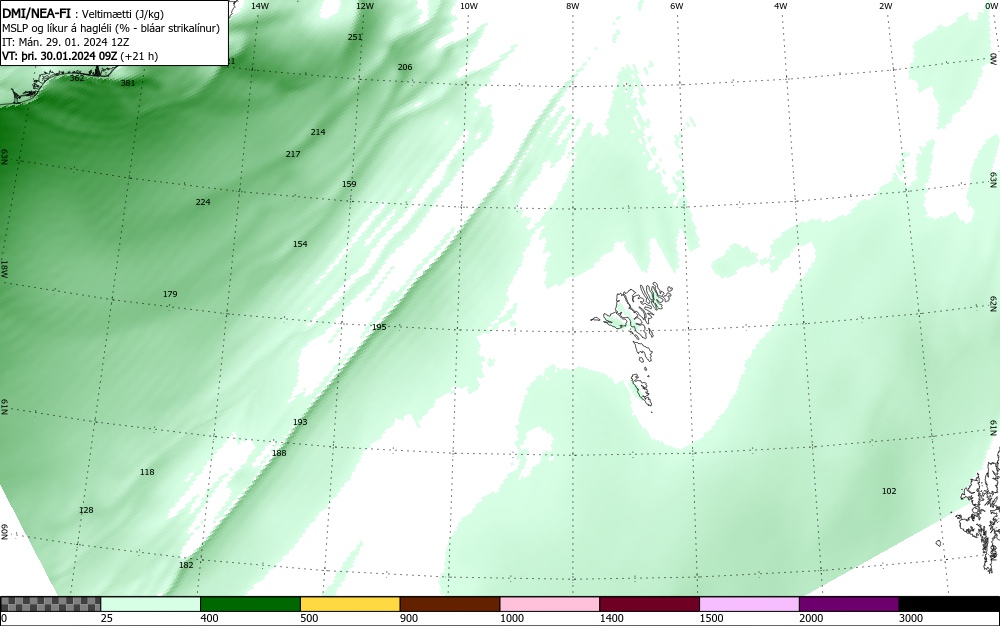Image resolution: width=1000 pixels, height=626 pixels.
Task: Click the '4W' longitude label
Action: (x=781, y=6)
